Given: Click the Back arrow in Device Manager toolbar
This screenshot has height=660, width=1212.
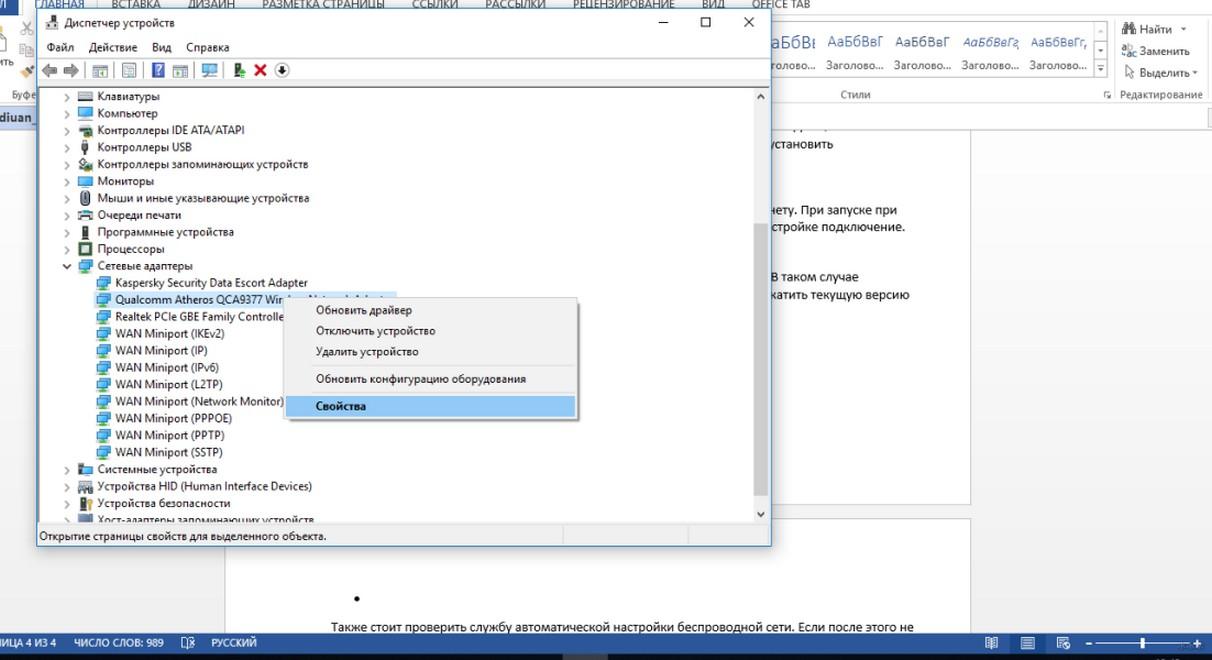Looking at the screenshot, I should point(50,70).
